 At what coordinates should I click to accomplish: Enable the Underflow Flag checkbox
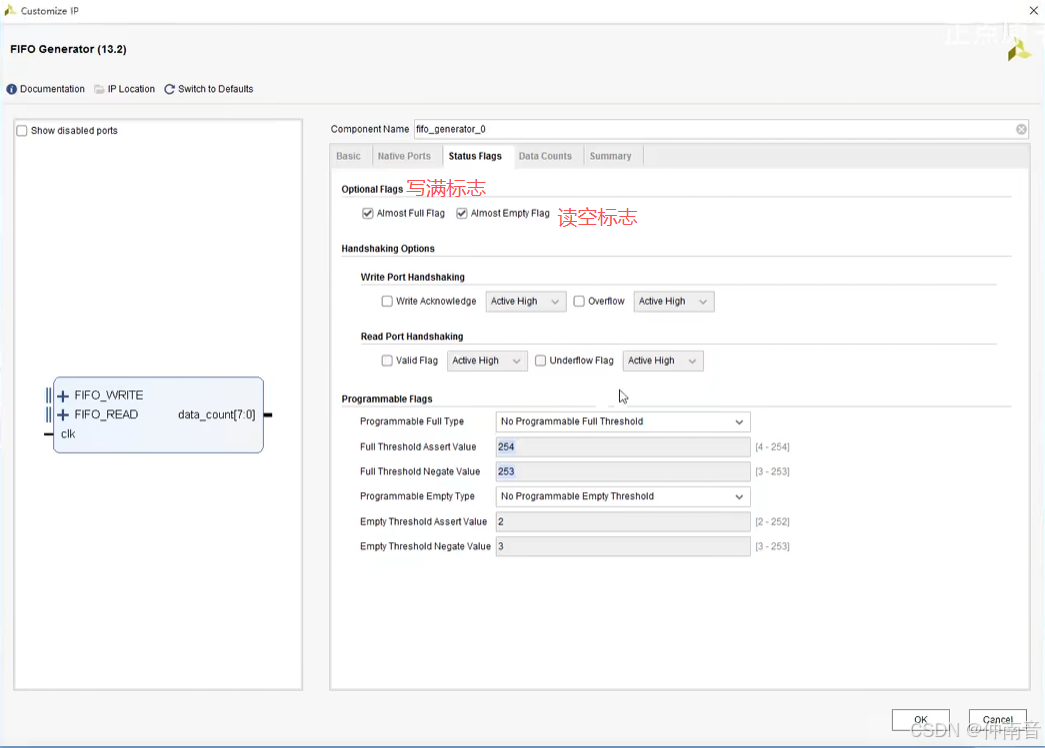[x=540, y=361]
